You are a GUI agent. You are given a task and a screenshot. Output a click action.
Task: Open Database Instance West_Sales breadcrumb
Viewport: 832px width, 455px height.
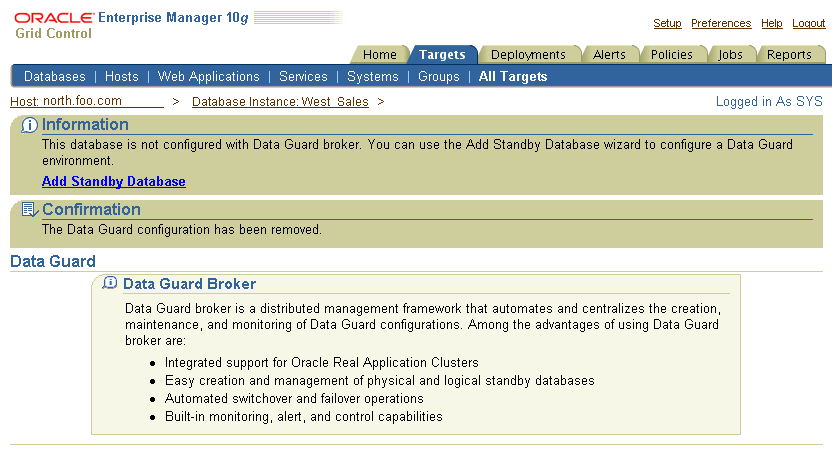[280, 102]
